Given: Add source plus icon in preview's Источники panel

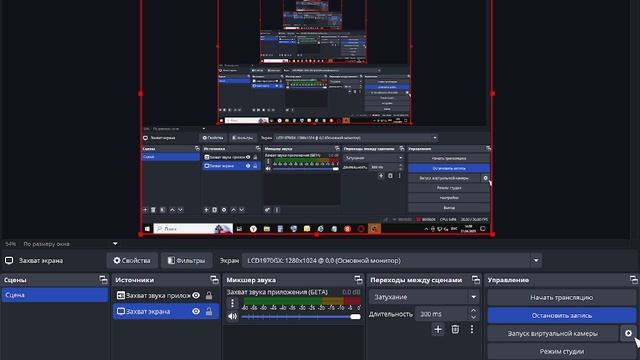Looking at the screenshot, I should point(206,210).
